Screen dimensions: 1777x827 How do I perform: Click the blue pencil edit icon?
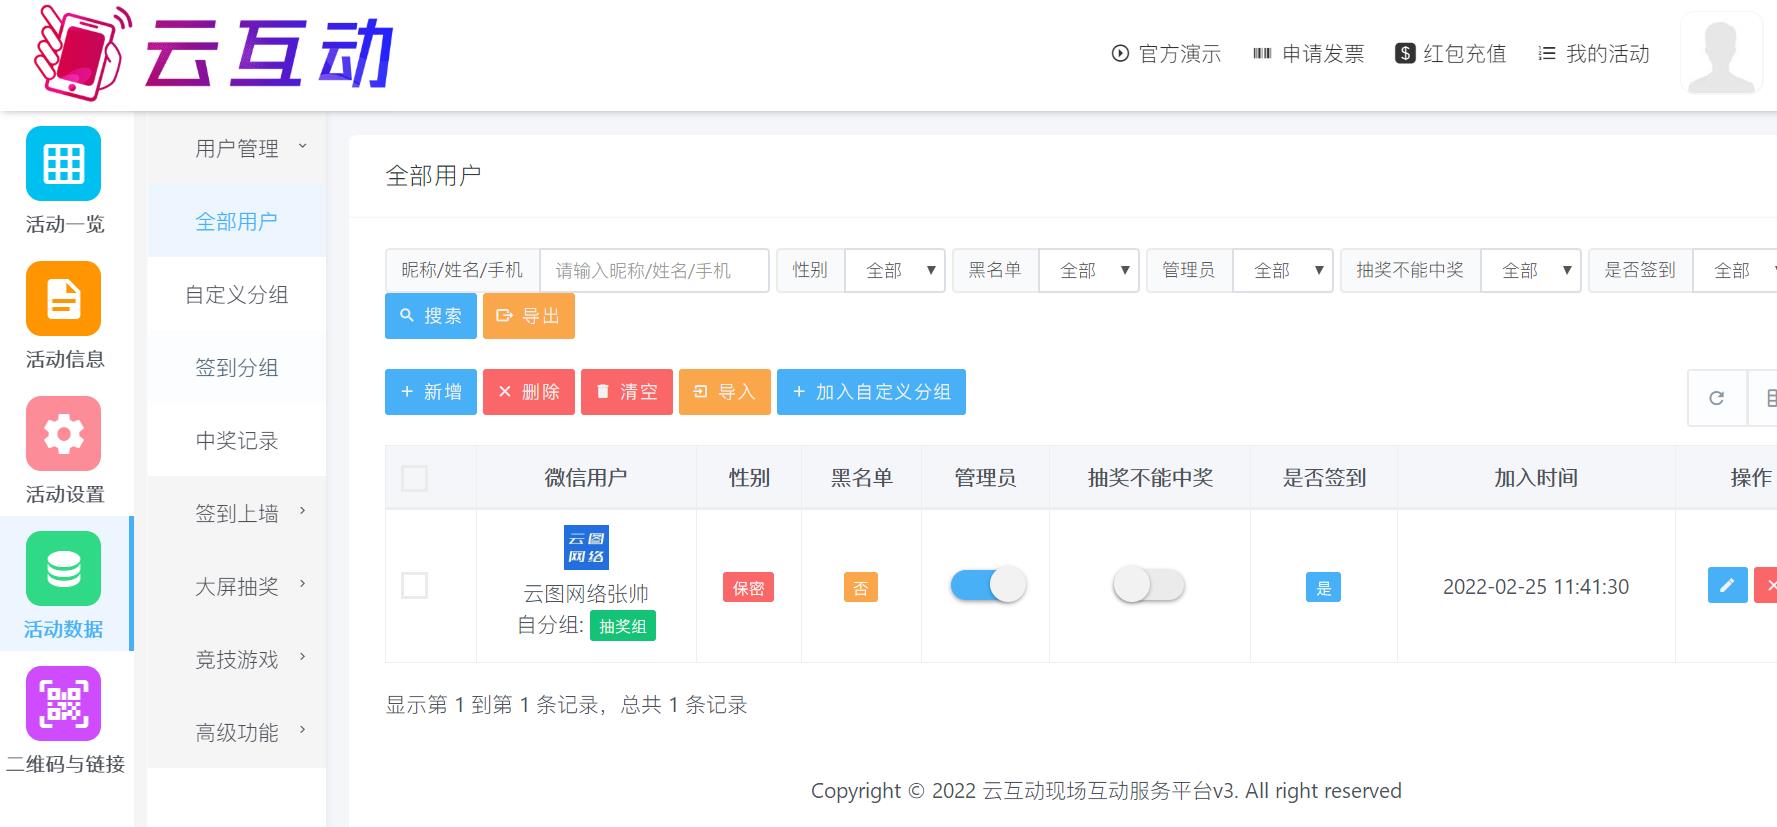coord(1727,586)
